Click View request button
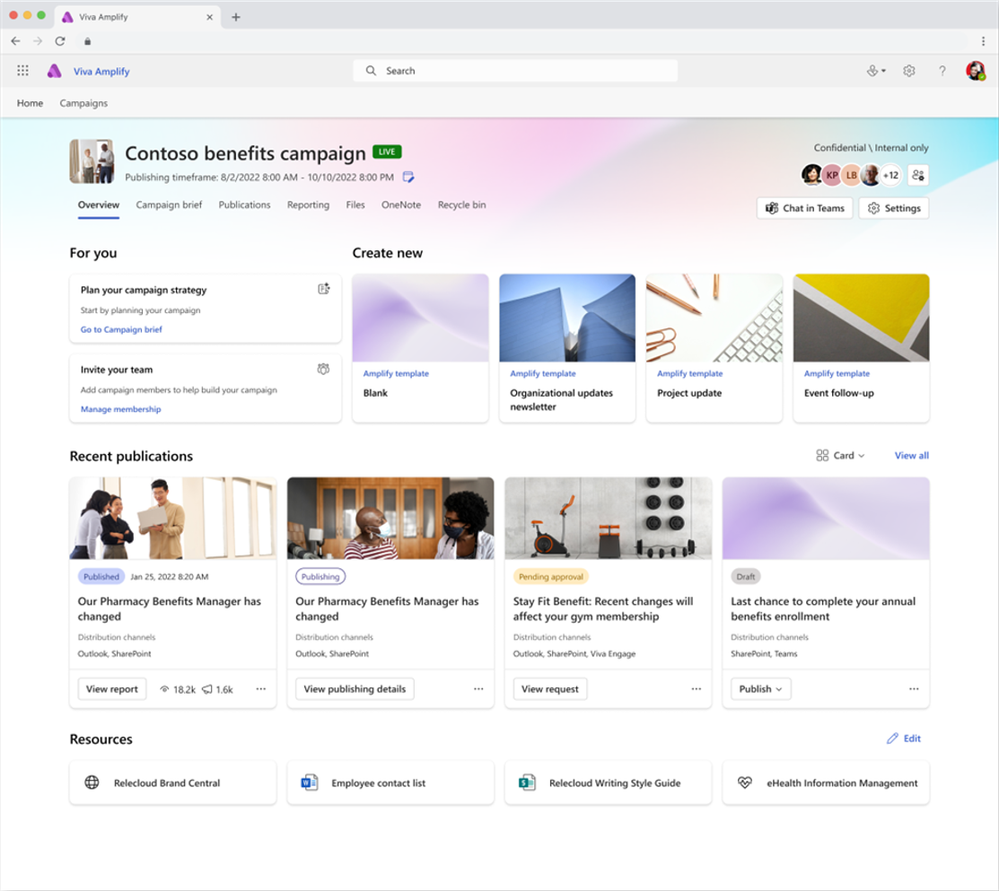This screenshot has height=891, width=999. pyautogui.click(x=550, y=689)
